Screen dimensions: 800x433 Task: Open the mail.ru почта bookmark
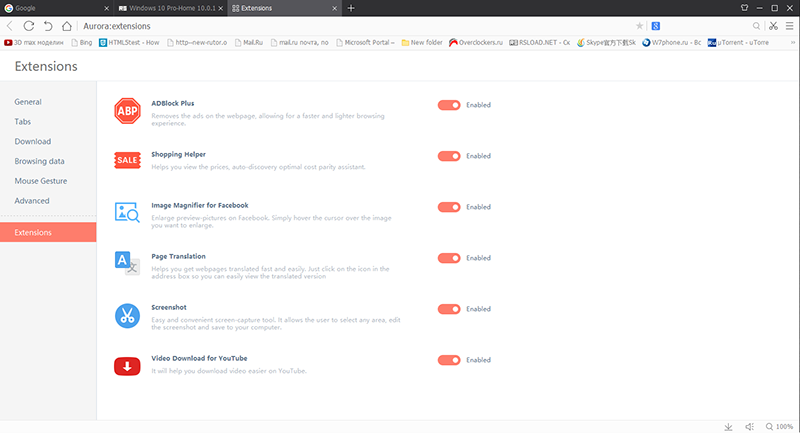point(299,43)
